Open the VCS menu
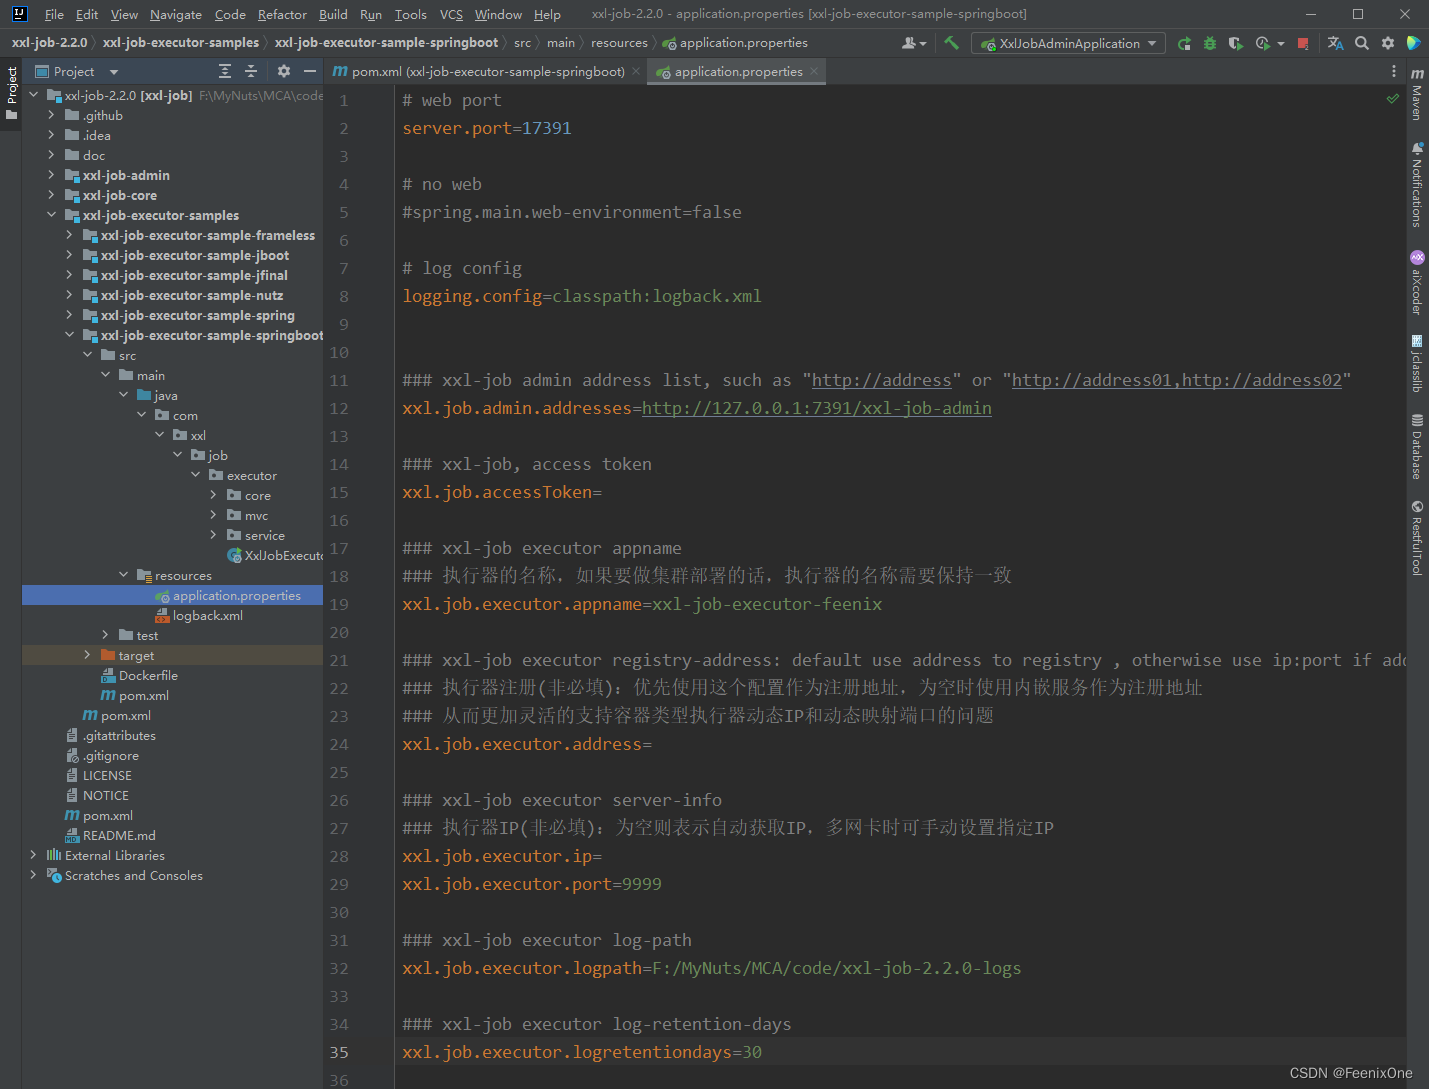This screenshot has height=1089, width=1429. click(x=451, y=14)
